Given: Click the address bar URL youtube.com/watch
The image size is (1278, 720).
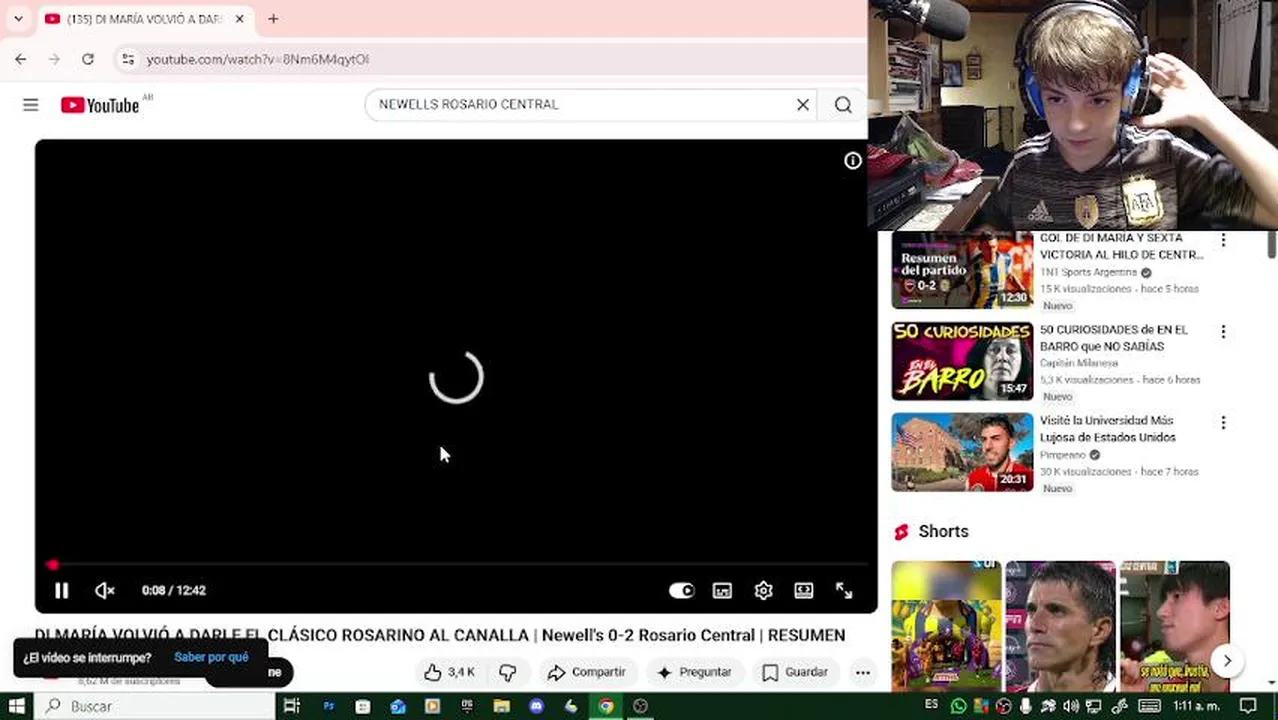Looking at the screenshot, I should coord(258,59).
